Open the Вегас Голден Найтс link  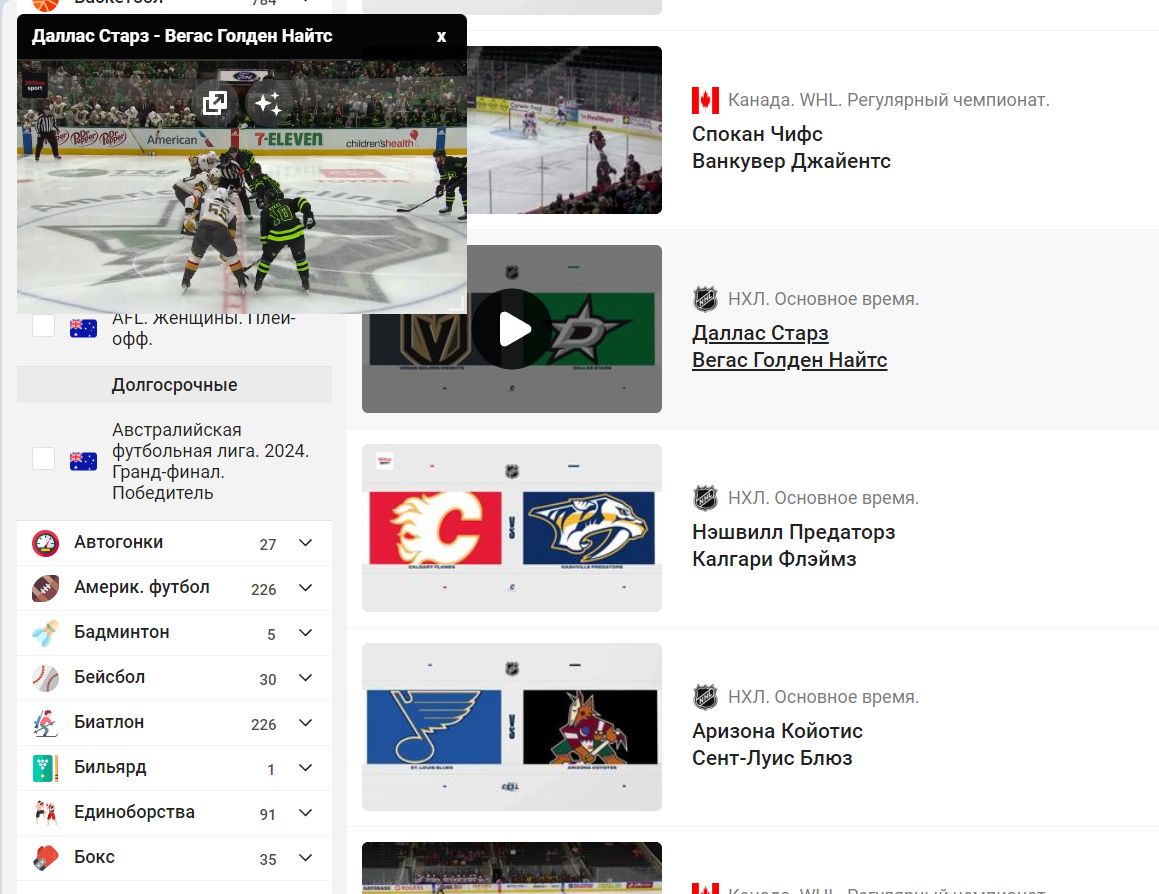pyautogui.click(x=789, y=360)
